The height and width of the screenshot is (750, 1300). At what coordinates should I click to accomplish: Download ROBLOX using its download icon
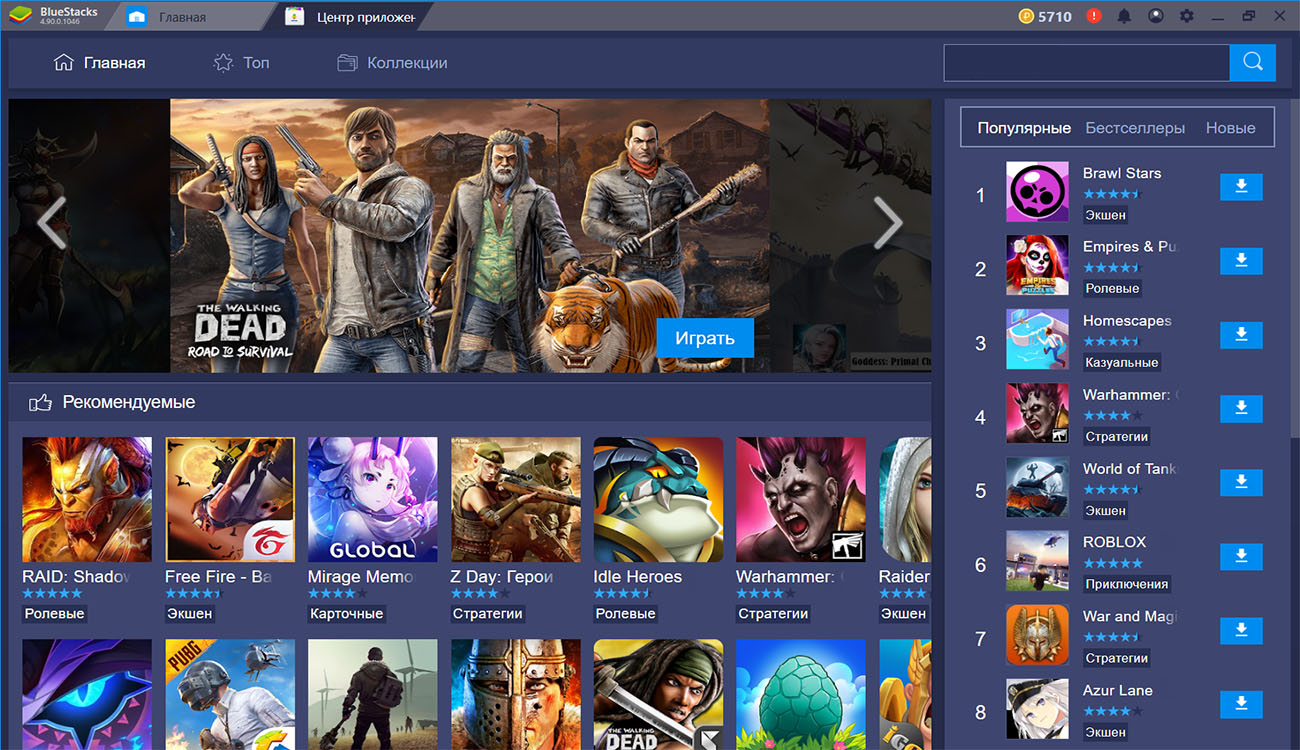[x=1241, y=557]
